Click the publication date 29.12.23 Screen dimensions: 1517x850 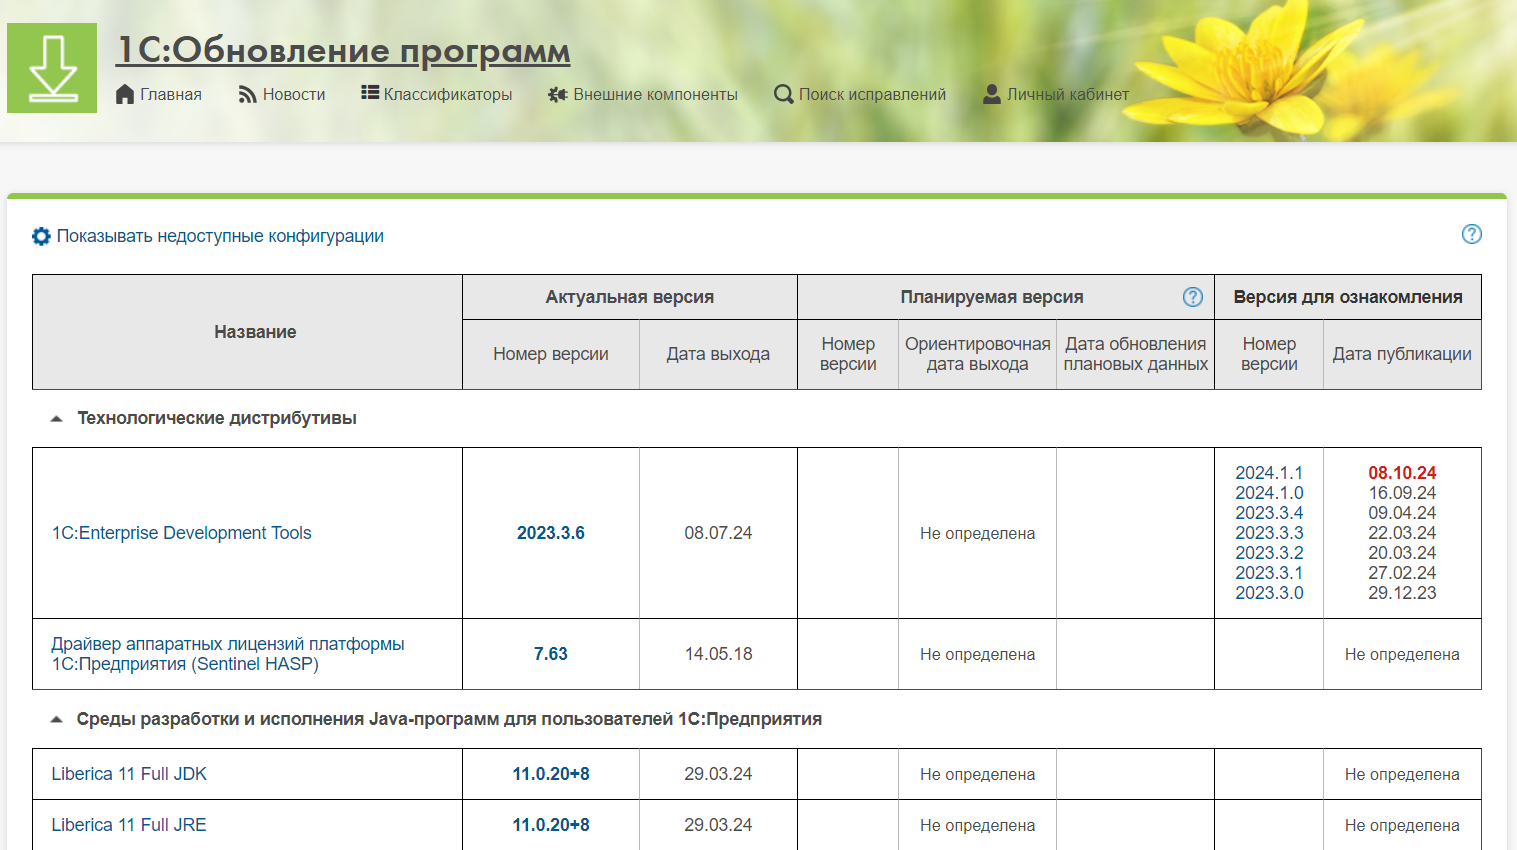(1402, 593)
